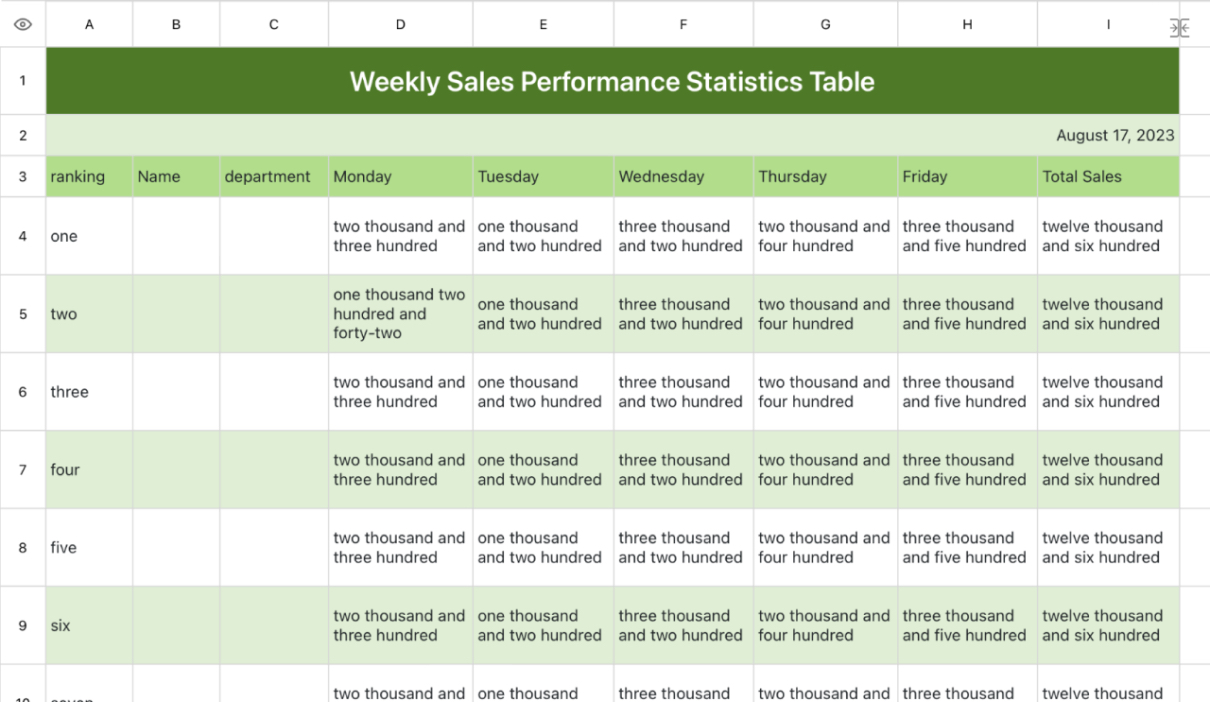1210x702 pixels.
Task: Click Wednesday value in row 6
Action: tap(683, 392)
